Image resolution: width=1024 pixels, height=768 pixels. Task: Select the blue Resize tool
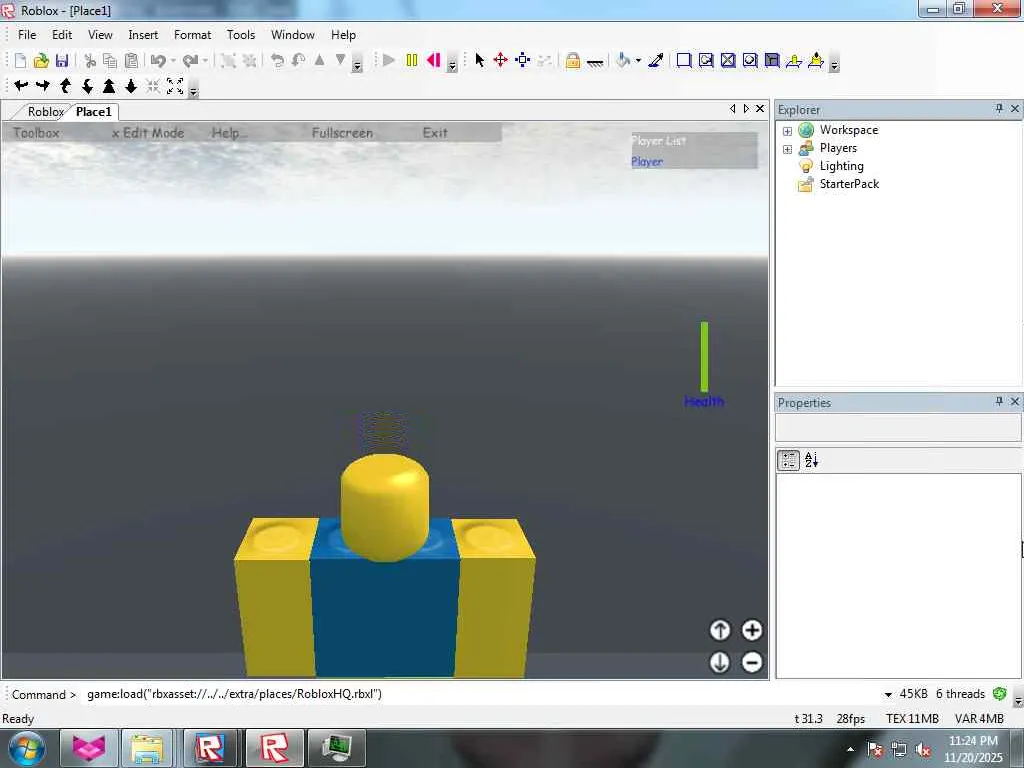click(522, 61)
